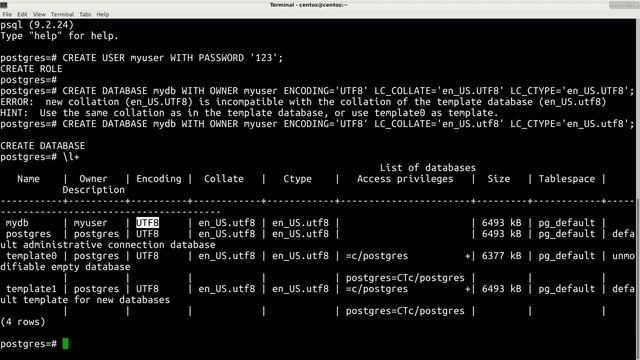640x360 pixels.
Task: Click the 'Encoding' column header
Action: pyautogui.click(x=159, y=179)
